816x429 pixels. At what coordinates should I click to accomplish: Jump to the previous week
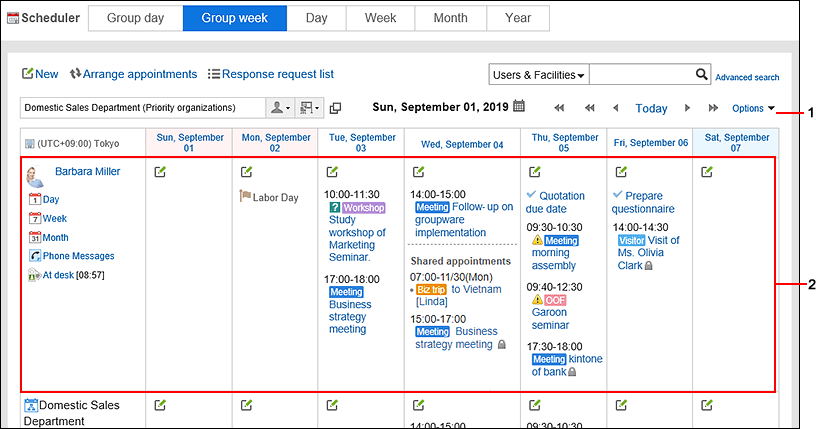coord(559,108)
